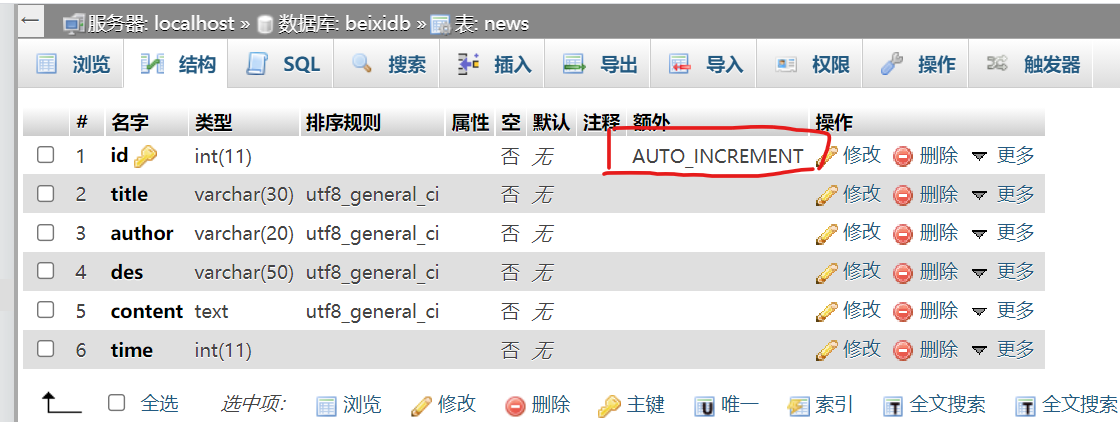Viewport: 1120px width, 422px height.
Task: Open the 插入 tab
Action: point(494,64)
